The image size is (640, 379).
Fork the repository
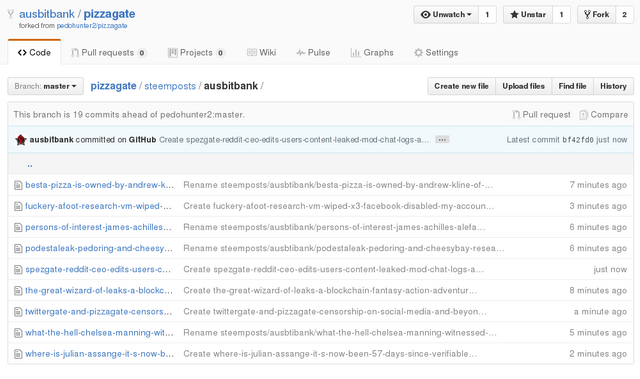tap(596, 15)
